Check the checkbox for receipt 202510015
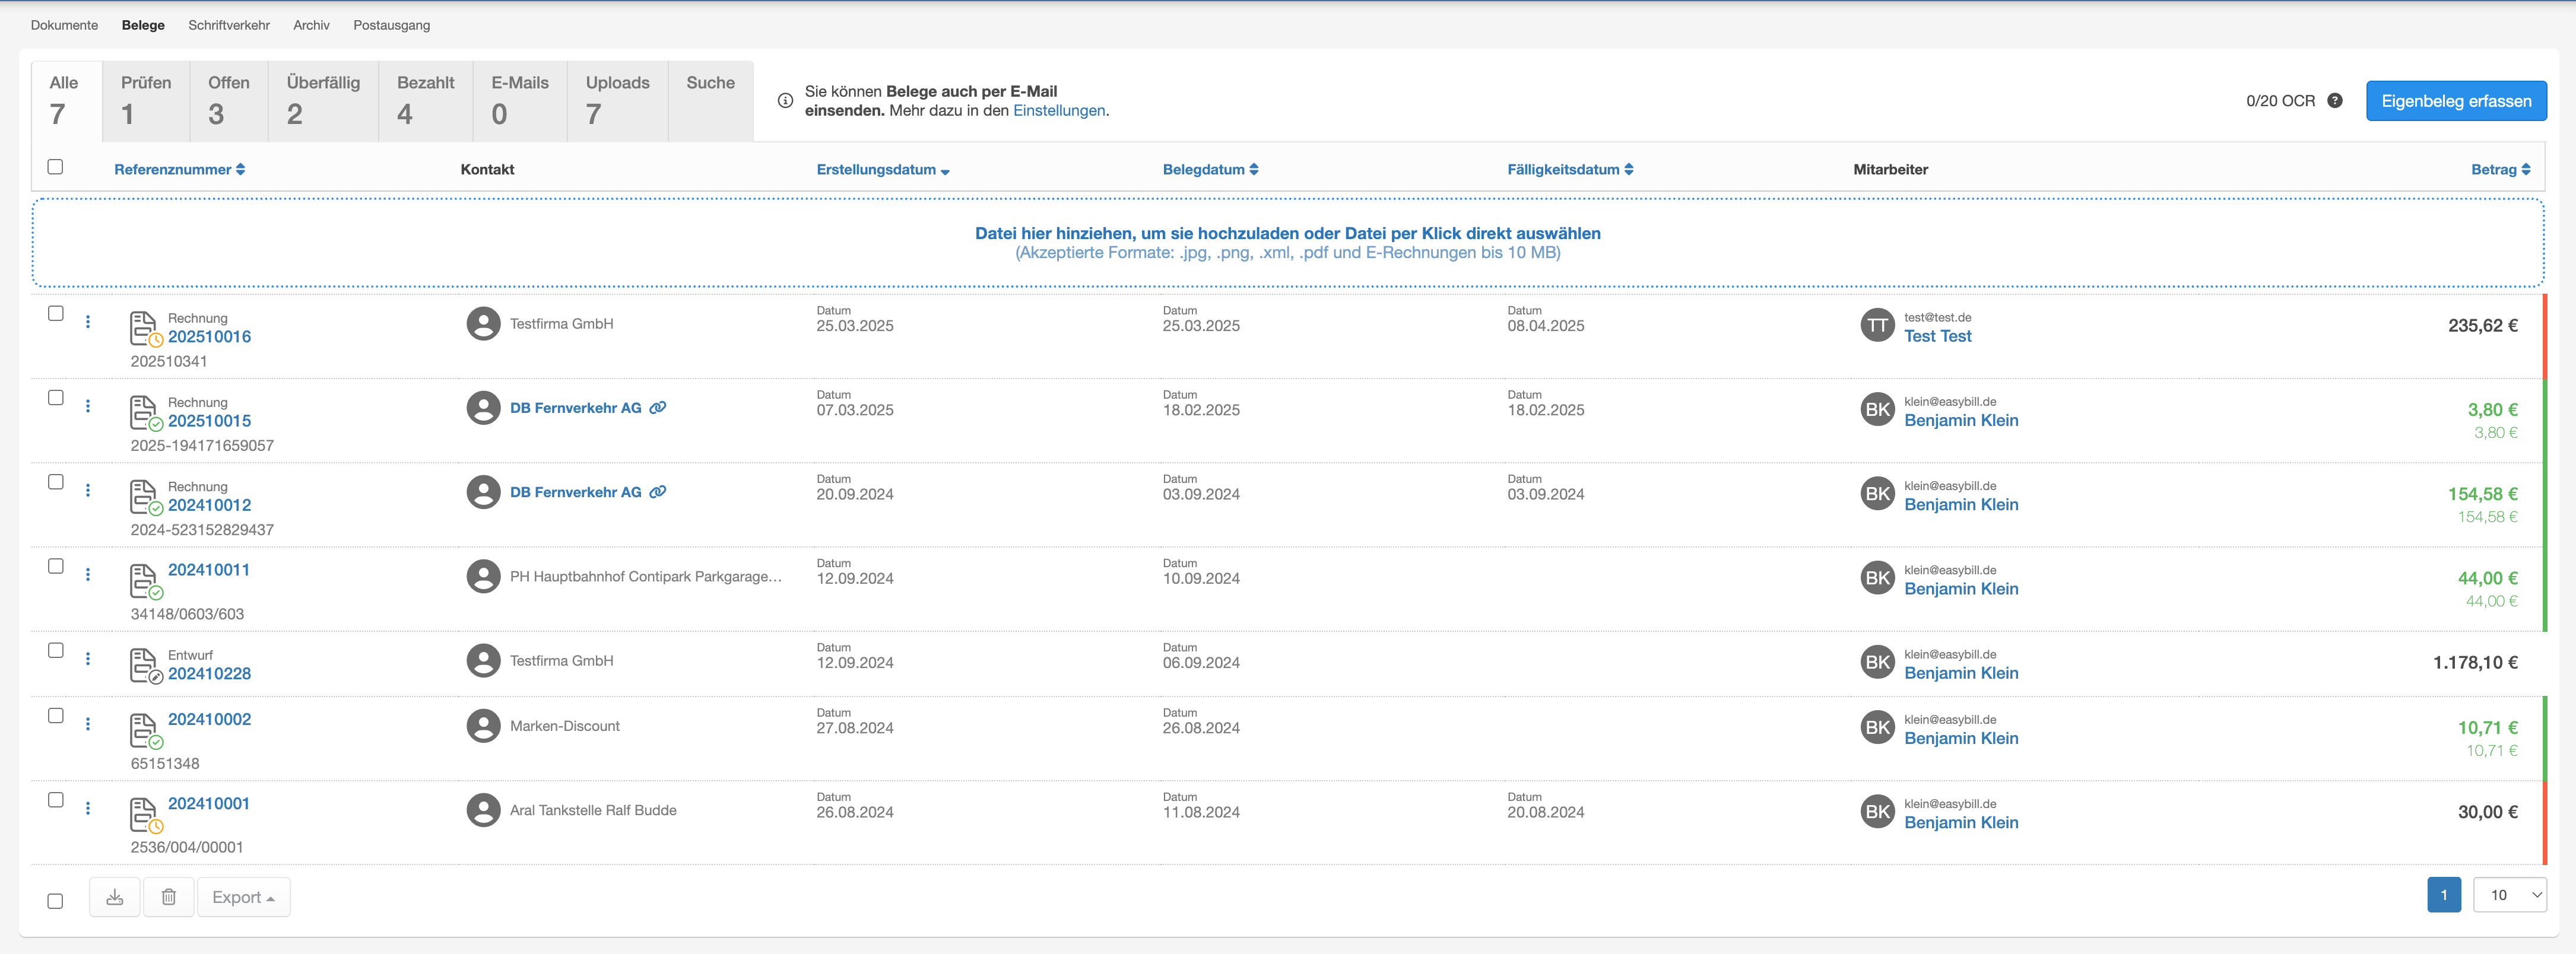 [56, 398]
